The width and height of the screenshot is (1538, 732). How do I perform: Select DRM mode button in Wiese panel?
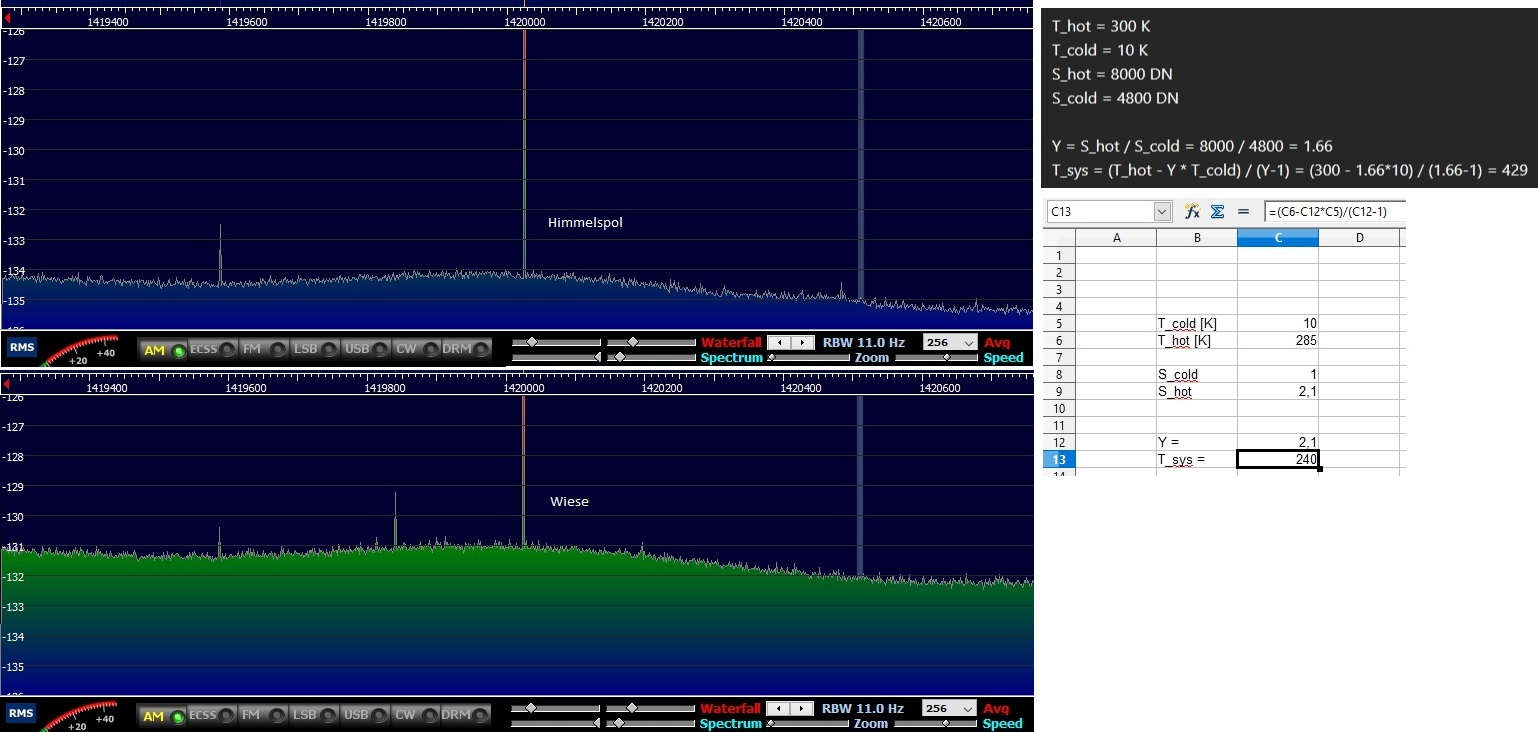(x=467, y=715)
